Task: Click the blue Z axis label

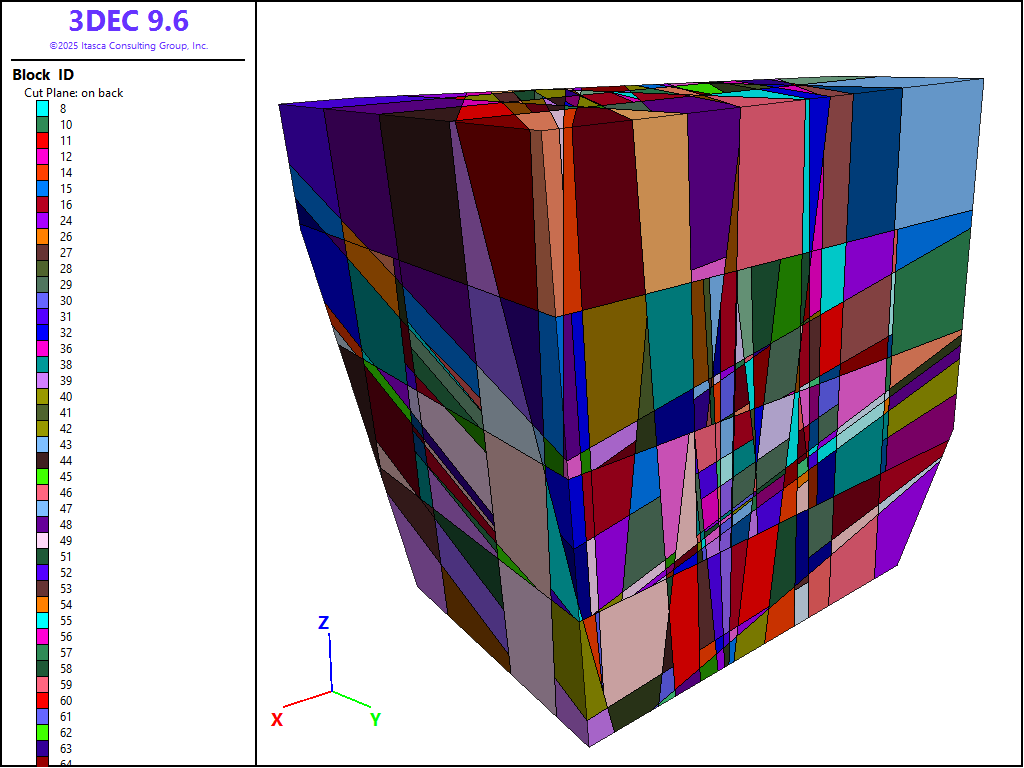Action: (323, 623)
